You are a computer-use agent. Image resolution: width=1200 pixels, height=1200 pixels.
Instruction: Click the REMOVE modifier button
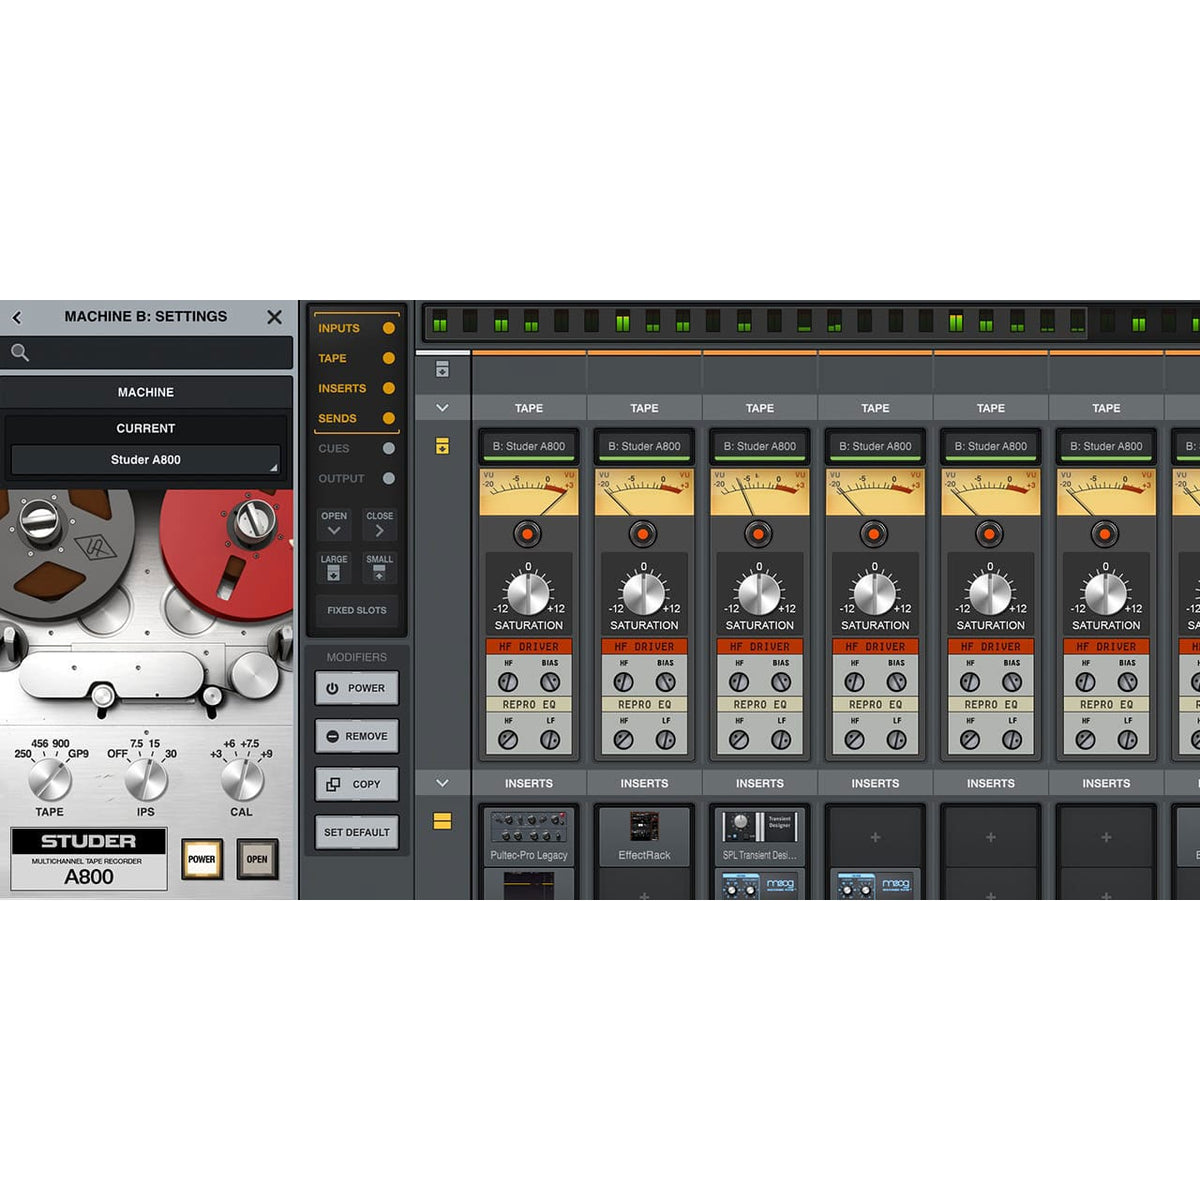(357, 736)
